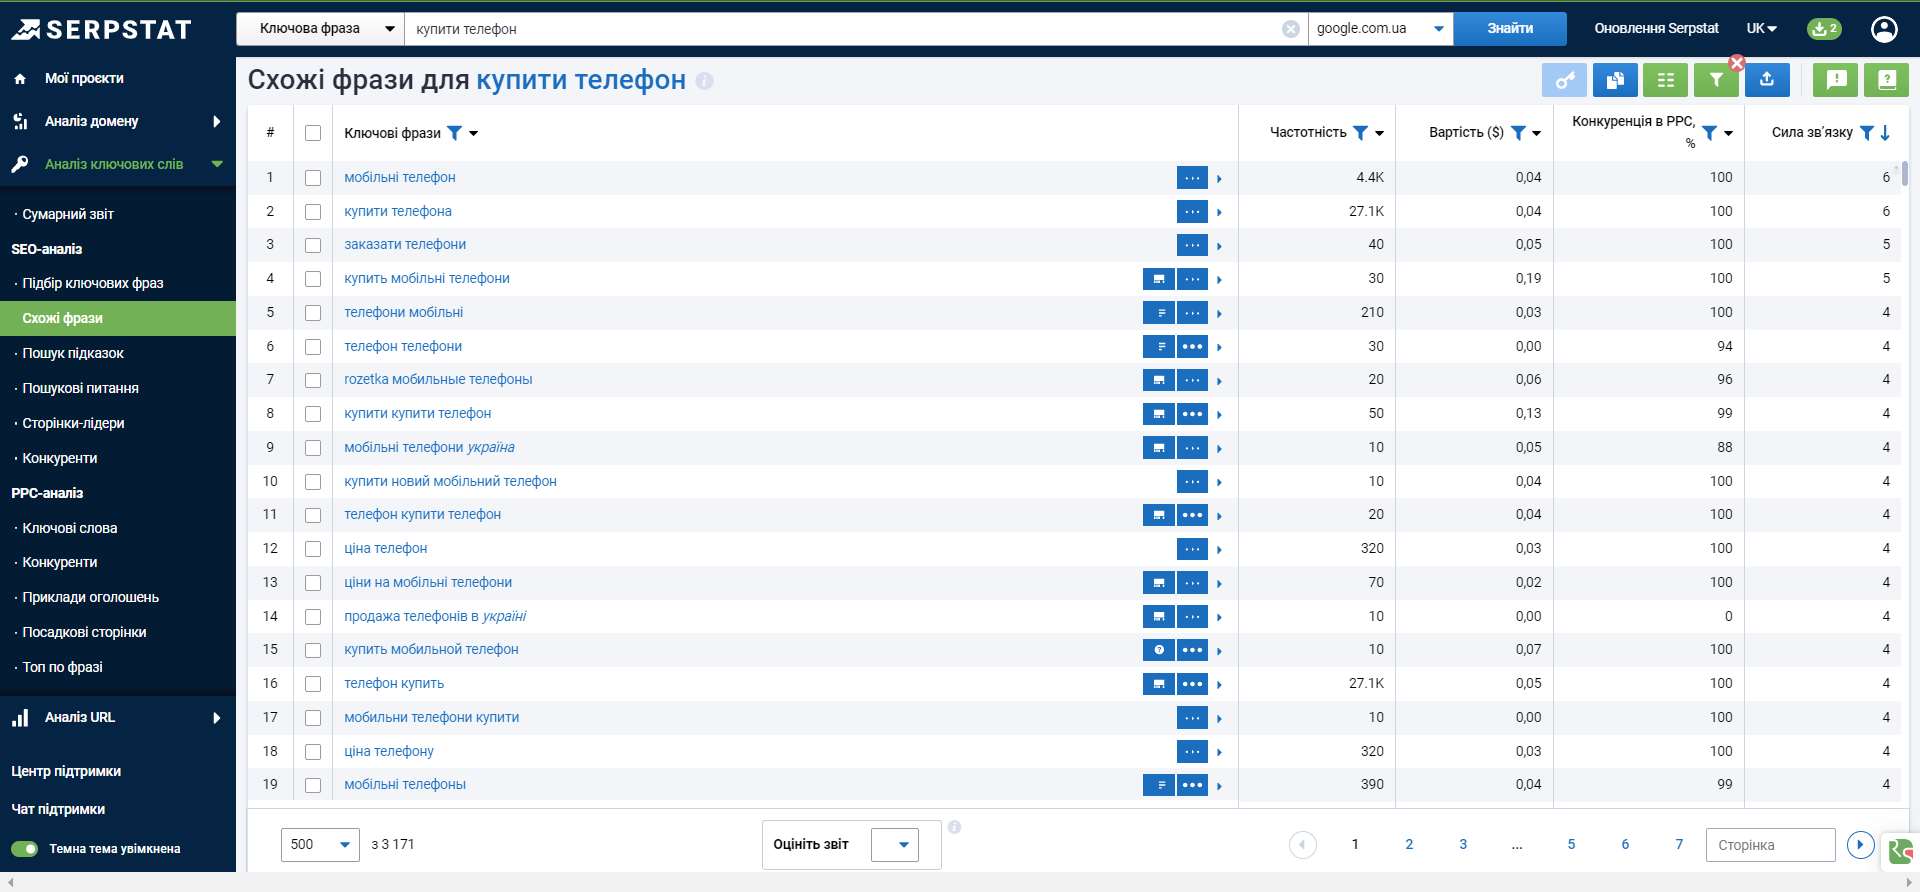The width and height of the screenshot is (1920, 892).
Task: Click the Сторінка page number field
Action: (1770, 845)
